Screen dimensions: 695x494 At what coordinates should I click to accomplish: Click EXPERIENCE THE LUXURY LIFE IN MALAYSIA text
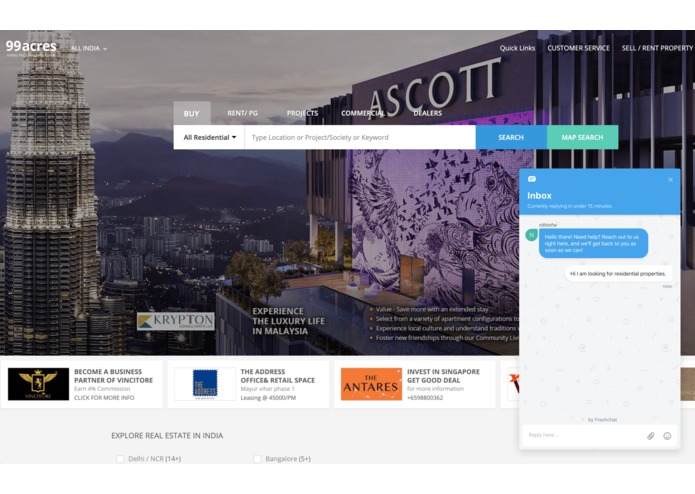pos(289,321)
